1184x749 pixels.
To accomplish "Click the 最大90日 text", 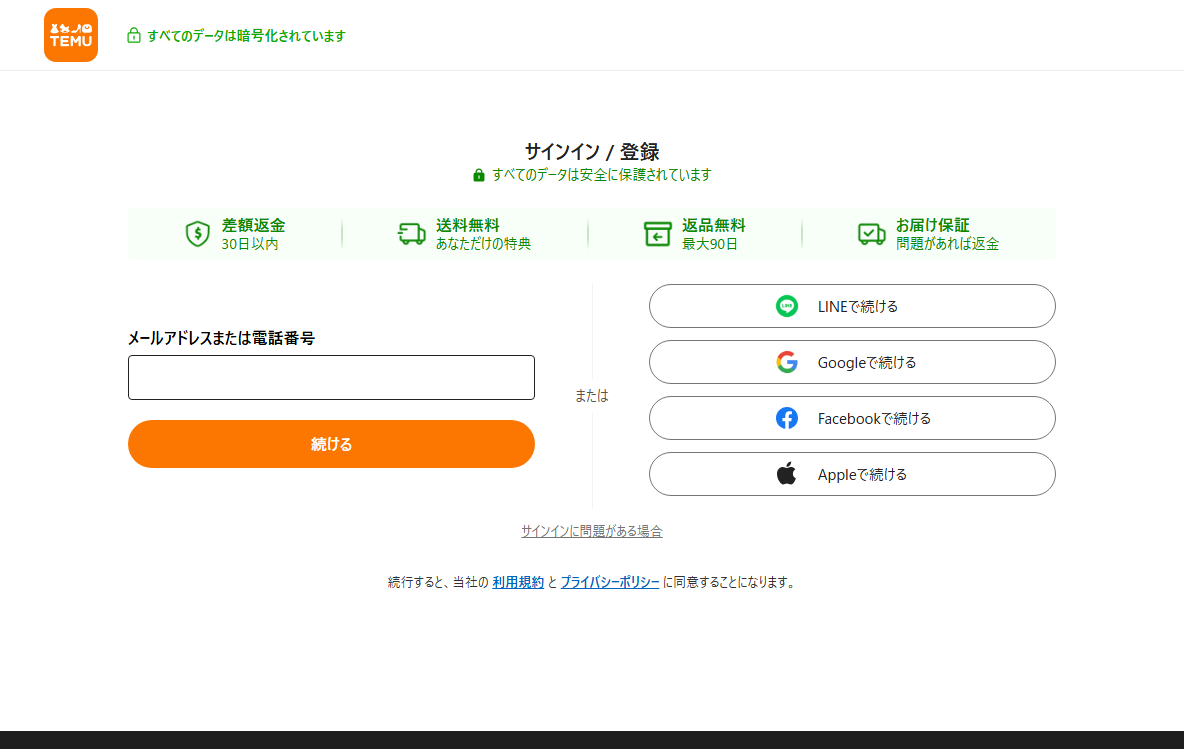I will (710, 244).
